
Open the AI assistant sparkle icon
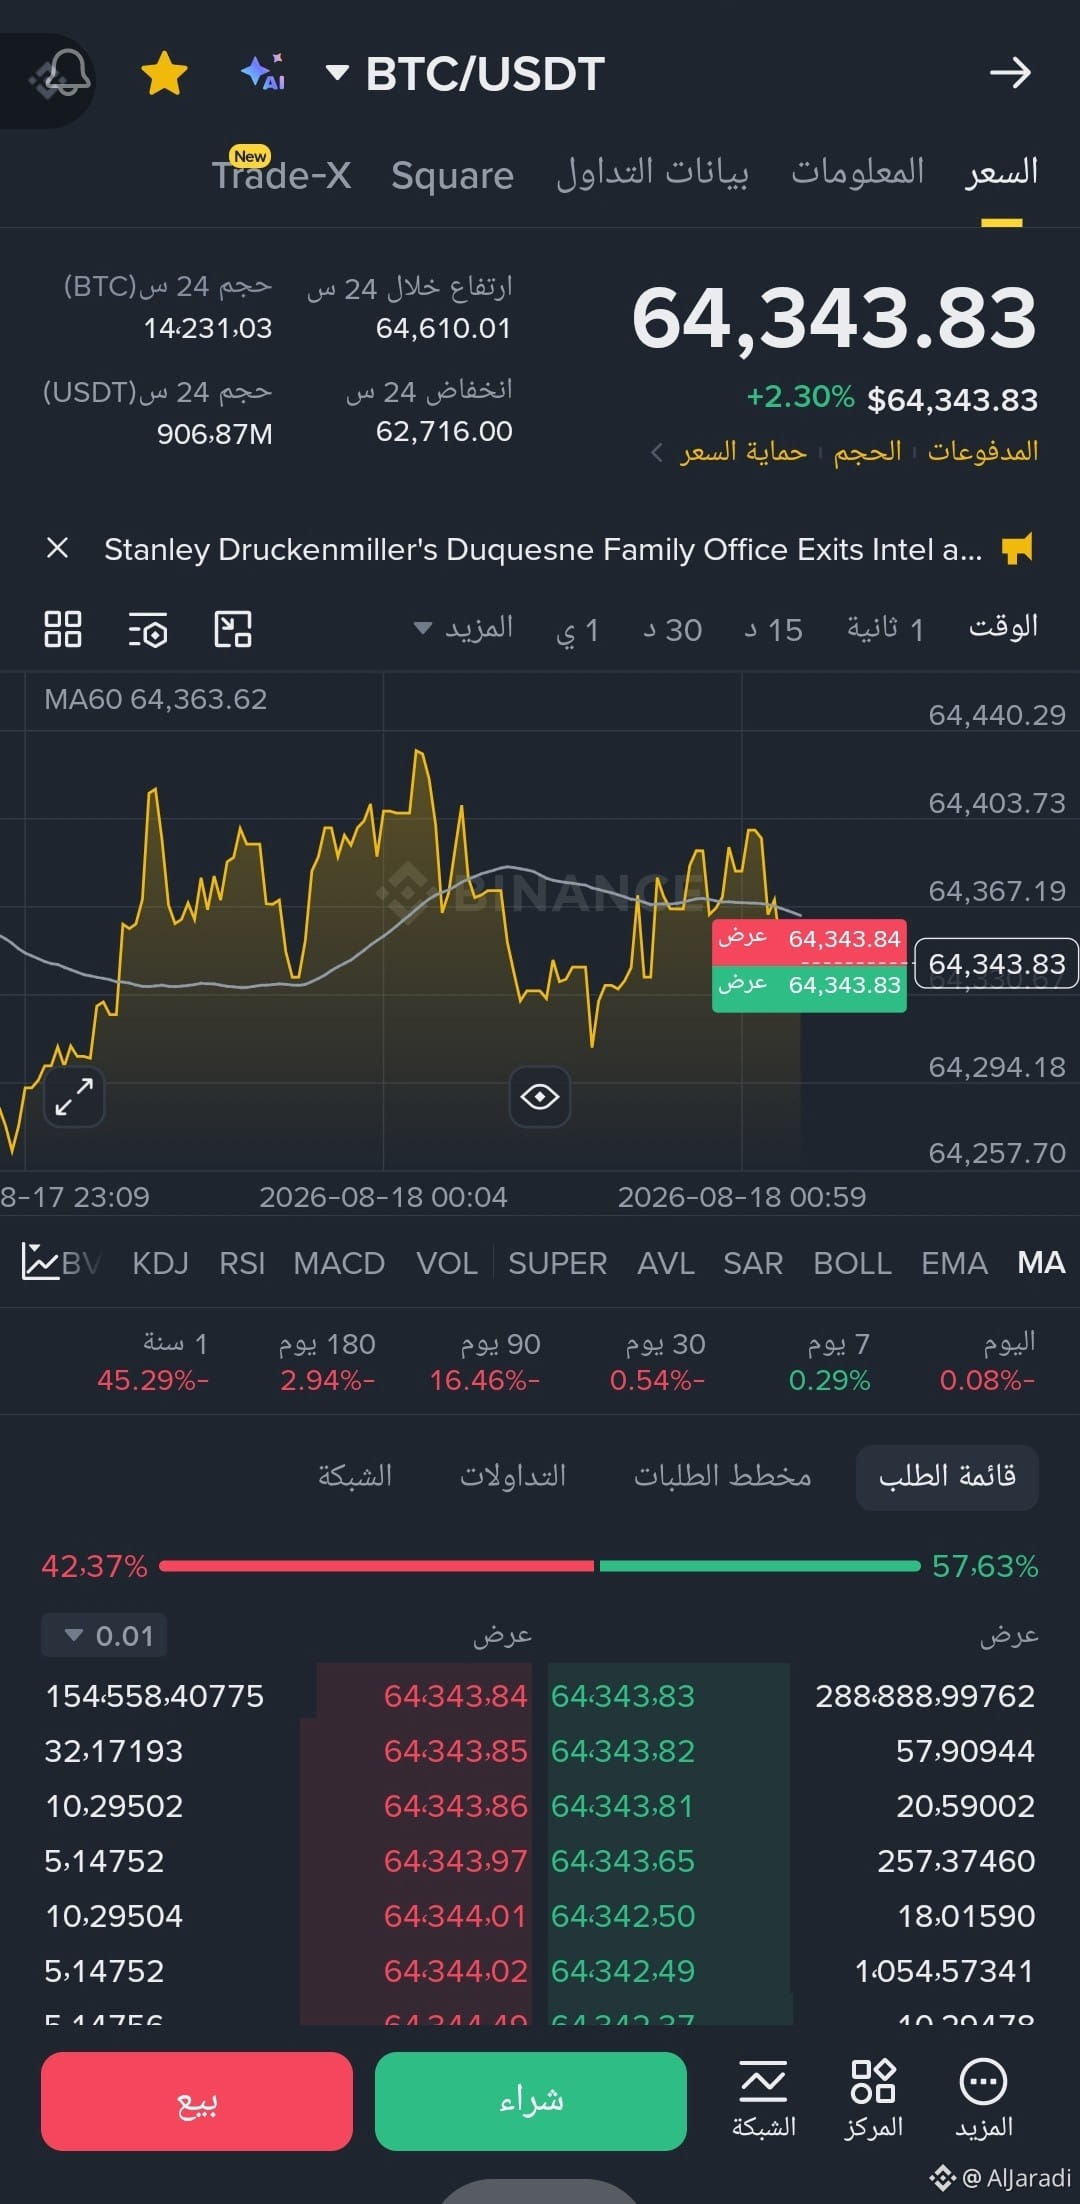pos(264,72)
